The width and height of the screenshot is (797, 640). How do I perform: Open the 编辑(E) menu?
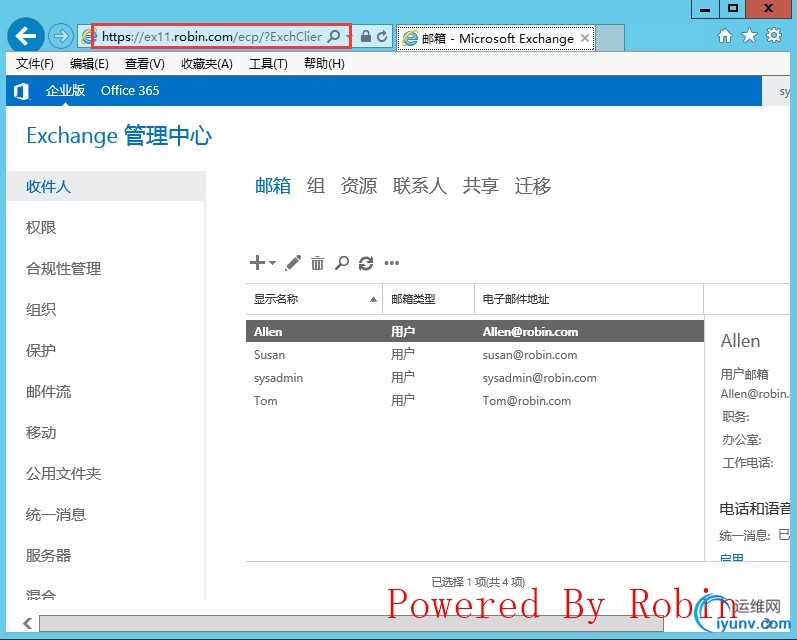(x=89, y=64)
